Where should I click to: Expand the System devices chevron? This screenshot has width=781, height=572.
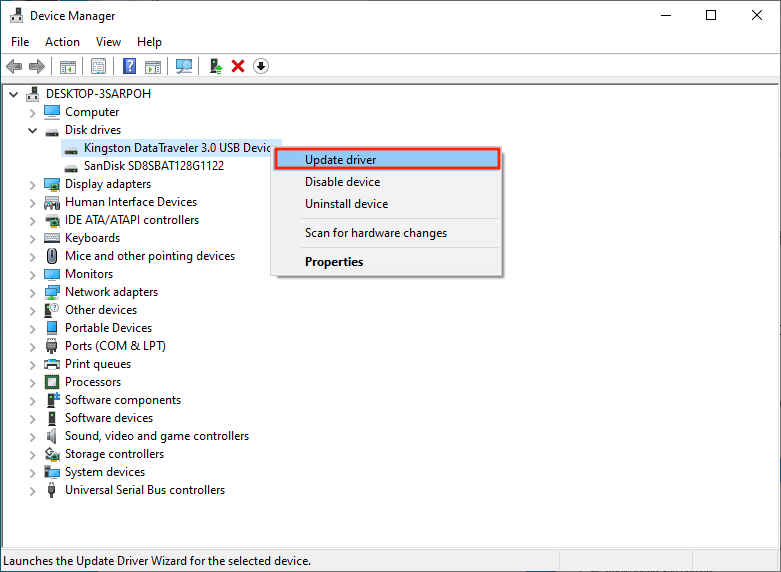[33, 472]
